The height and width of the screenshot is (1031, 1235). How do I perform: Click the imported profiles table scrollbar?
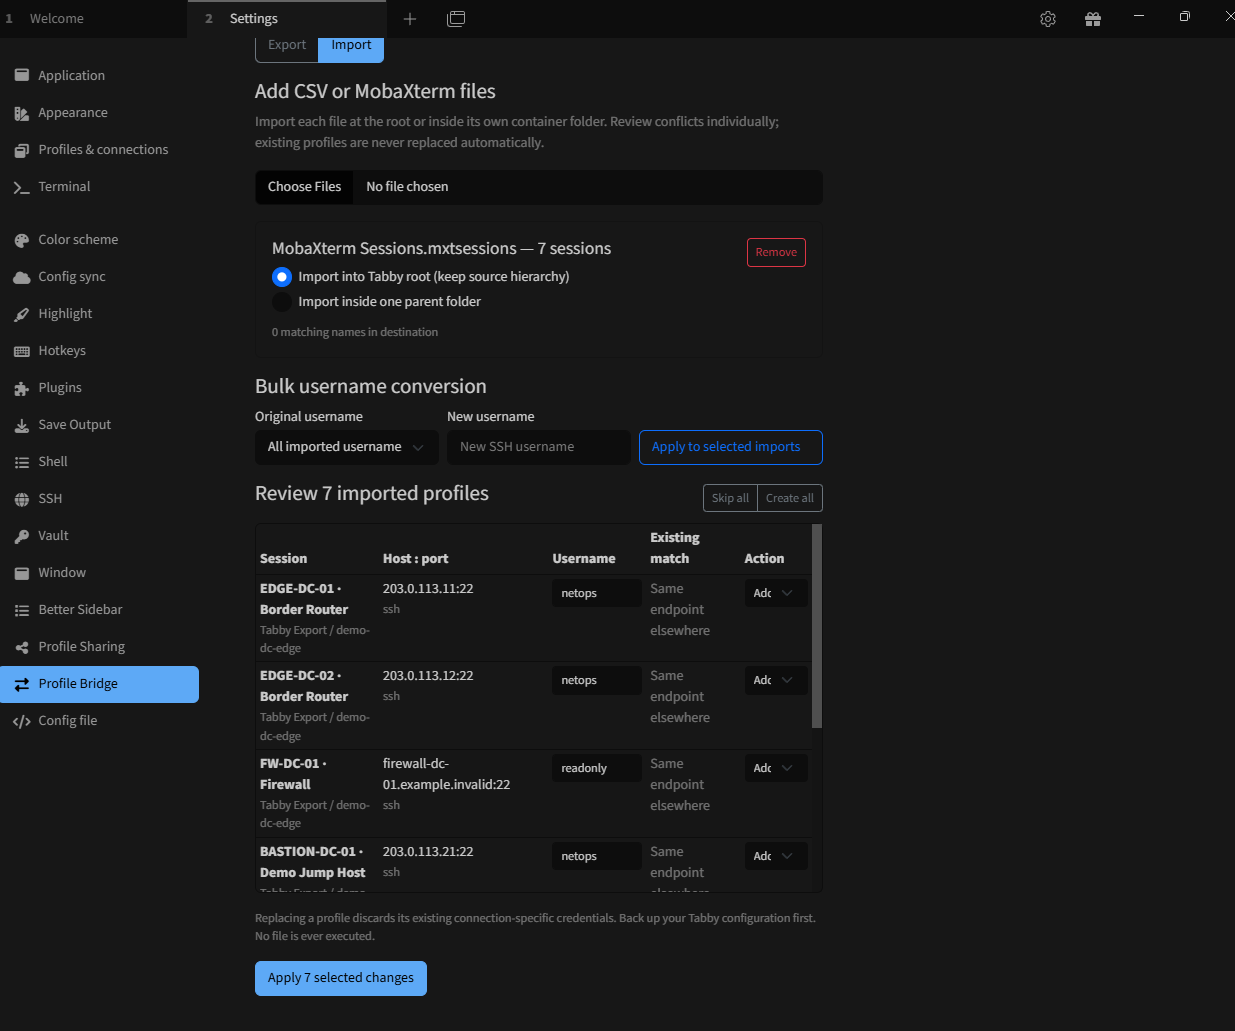point(817,626)
